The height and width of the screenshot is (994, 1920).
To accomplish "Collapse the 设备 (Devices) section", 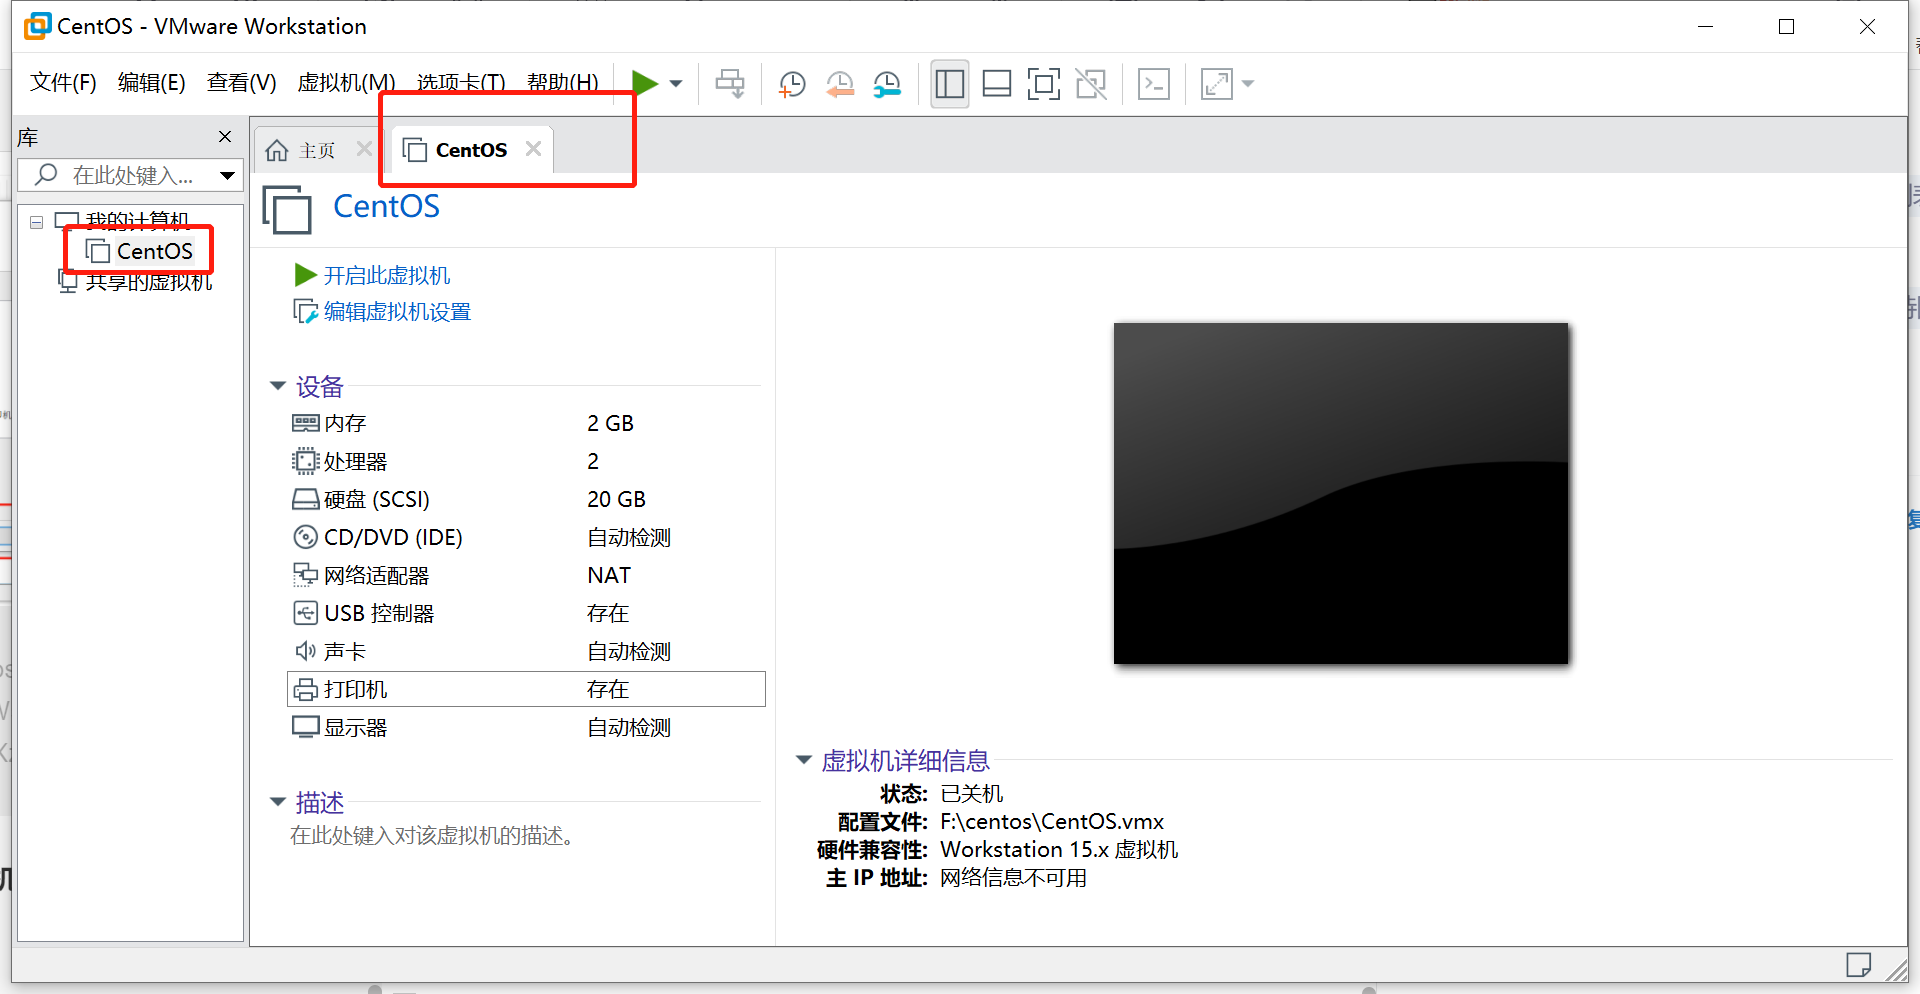I will click(277, 386).
